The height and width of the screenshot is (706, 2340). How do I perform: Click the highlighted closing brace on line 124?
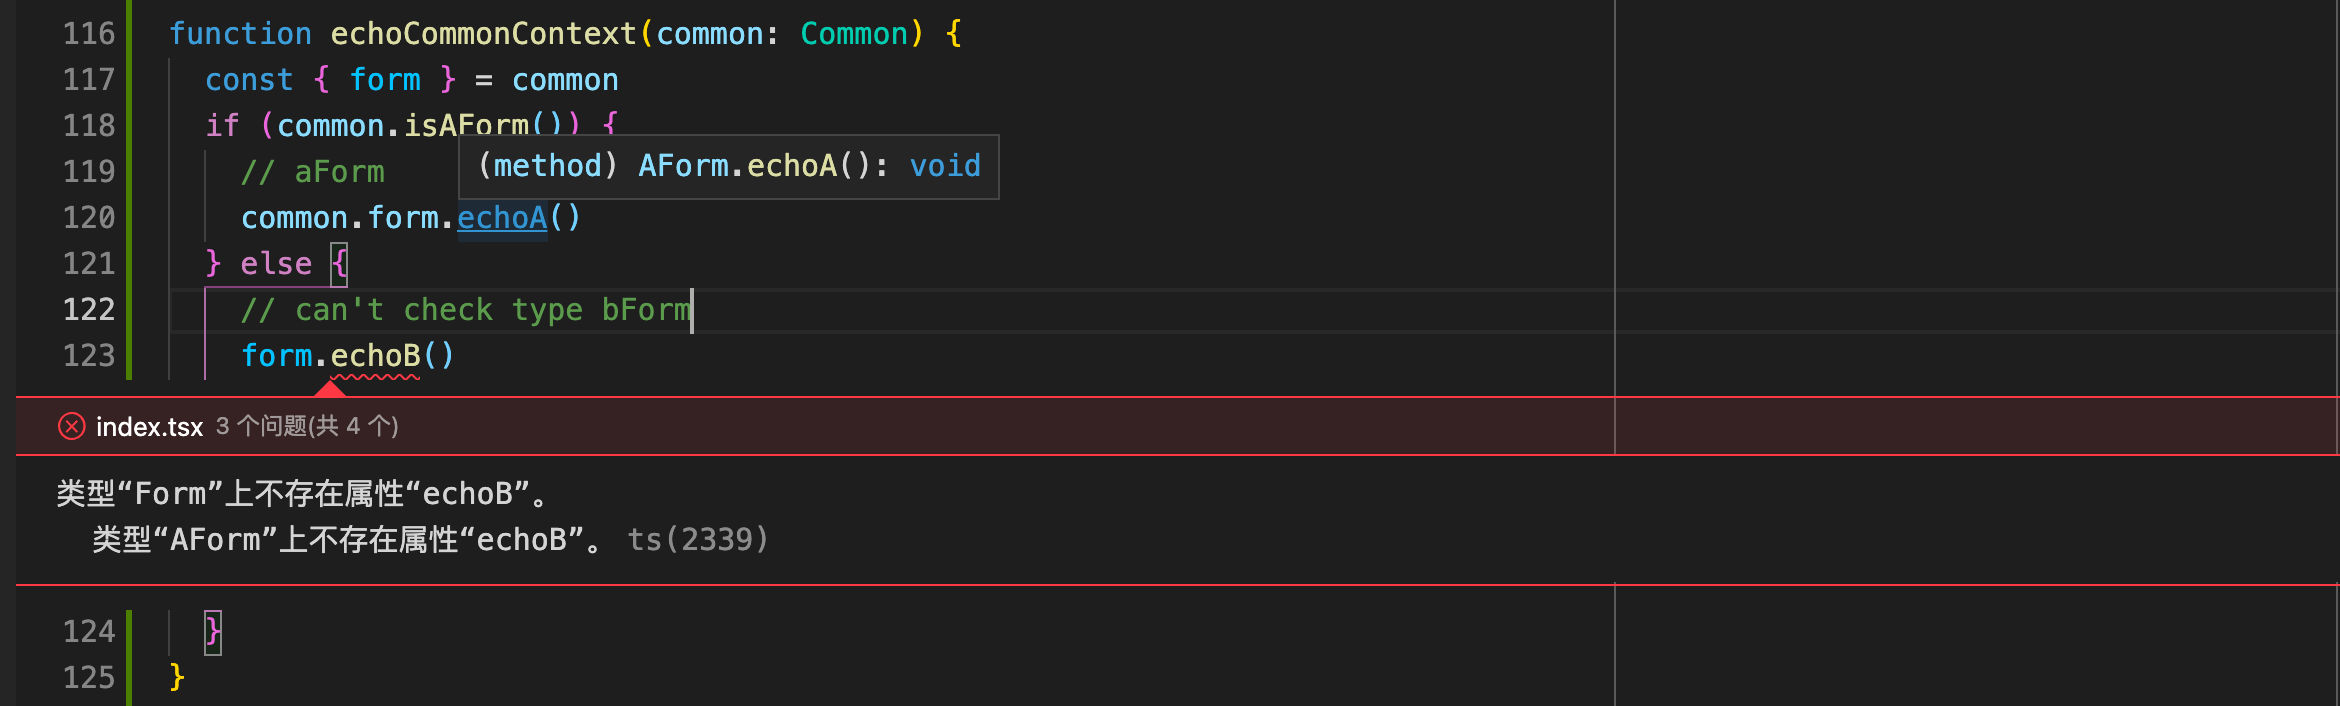(x=213, y=632)
